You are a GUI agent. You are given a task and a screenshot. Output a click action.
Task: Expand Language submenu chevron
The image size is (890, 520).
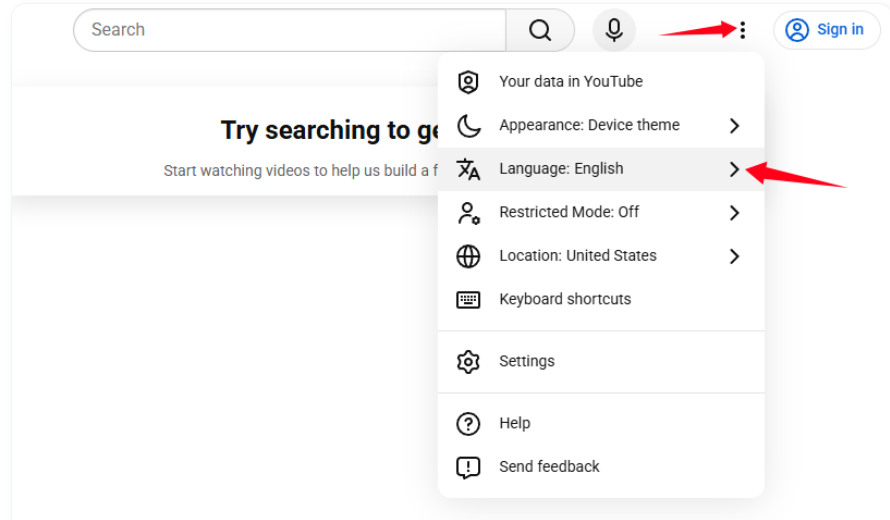tap(734, 169)
